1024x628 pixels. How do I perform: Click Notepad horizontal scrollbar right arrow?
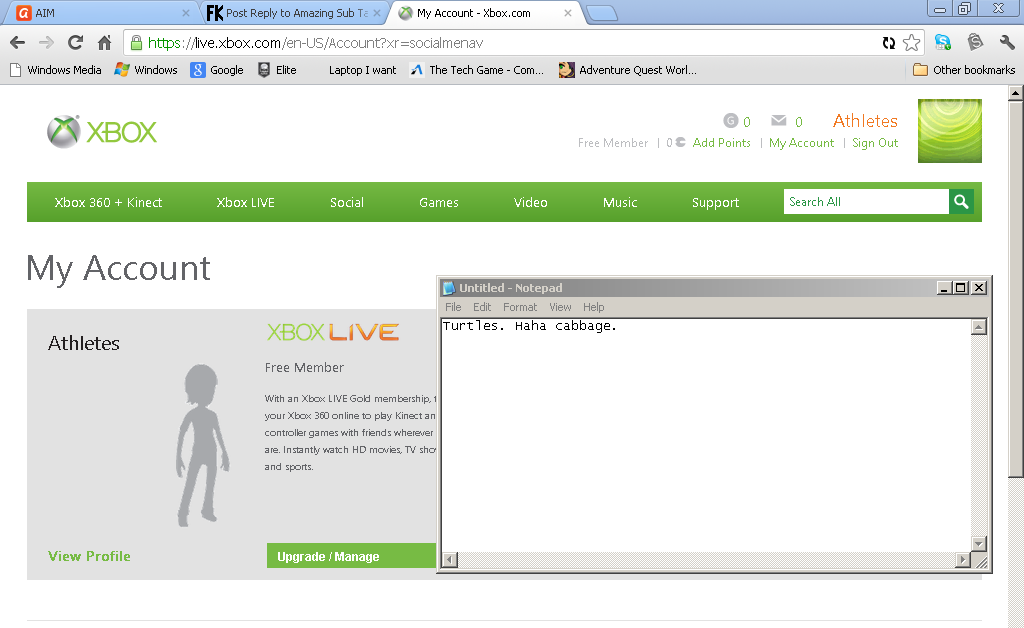tap(963, 559)
